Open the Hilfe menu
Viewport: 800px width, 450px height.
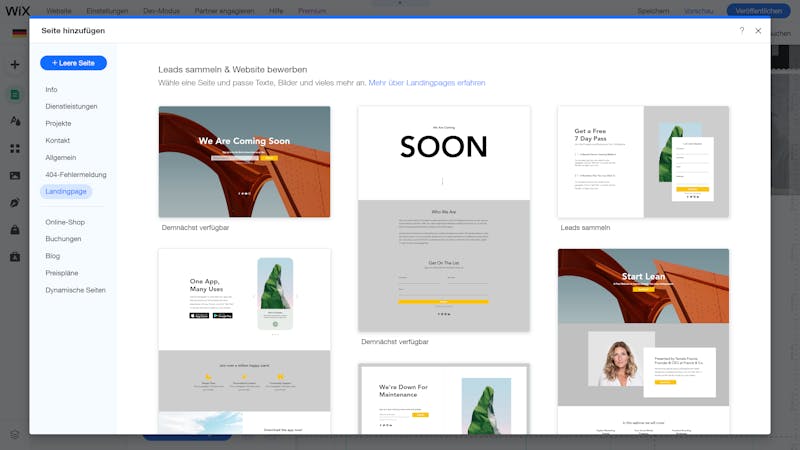(276, 11)
